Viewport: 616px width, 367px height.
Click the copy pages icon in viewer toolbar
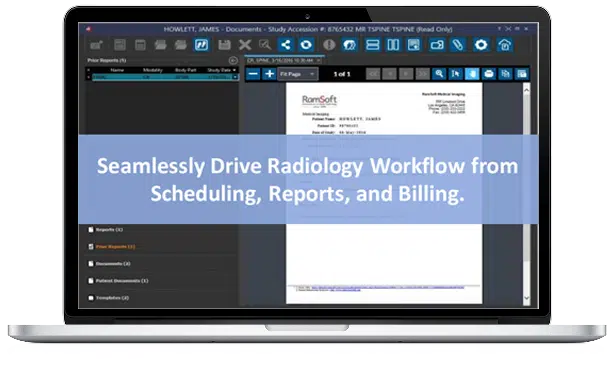(x=505, y=74)
